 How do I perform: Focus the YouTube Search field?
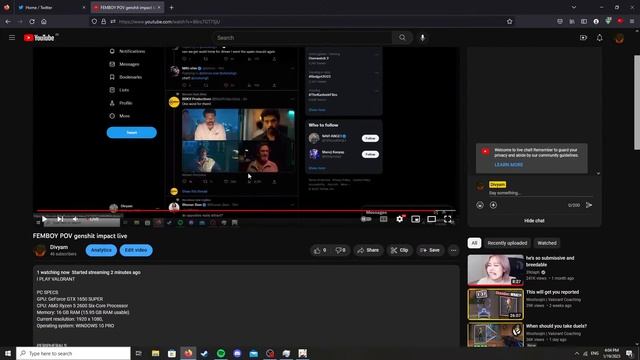coord(302,38)
